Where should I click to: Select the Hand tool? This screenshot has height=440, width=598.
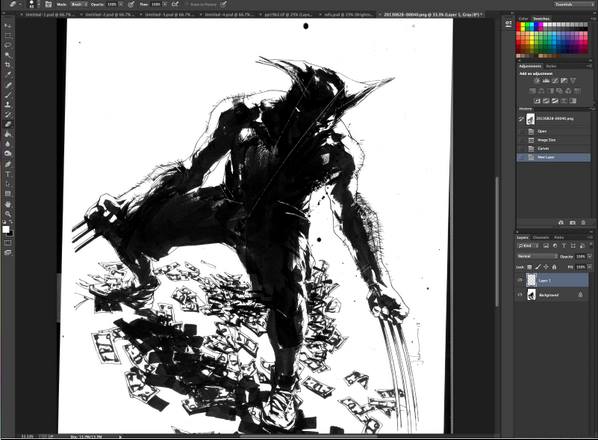click(8, 204)
